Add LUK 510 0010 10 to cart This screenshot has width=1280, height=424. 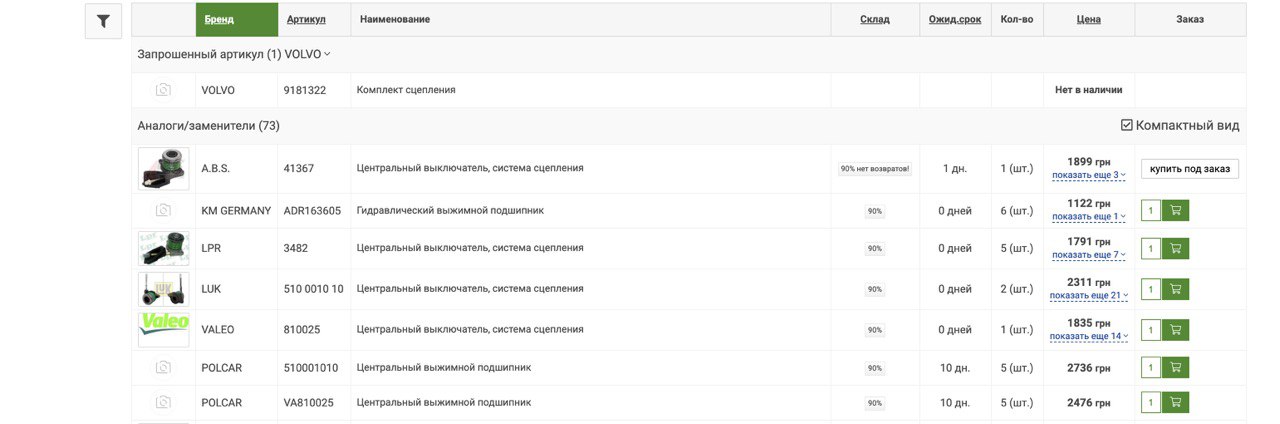[x=1175, y=289]
